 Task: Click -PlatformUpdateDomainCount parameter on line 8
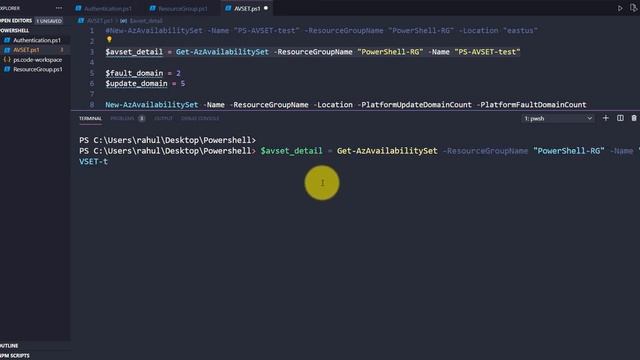tap(415, 104)
